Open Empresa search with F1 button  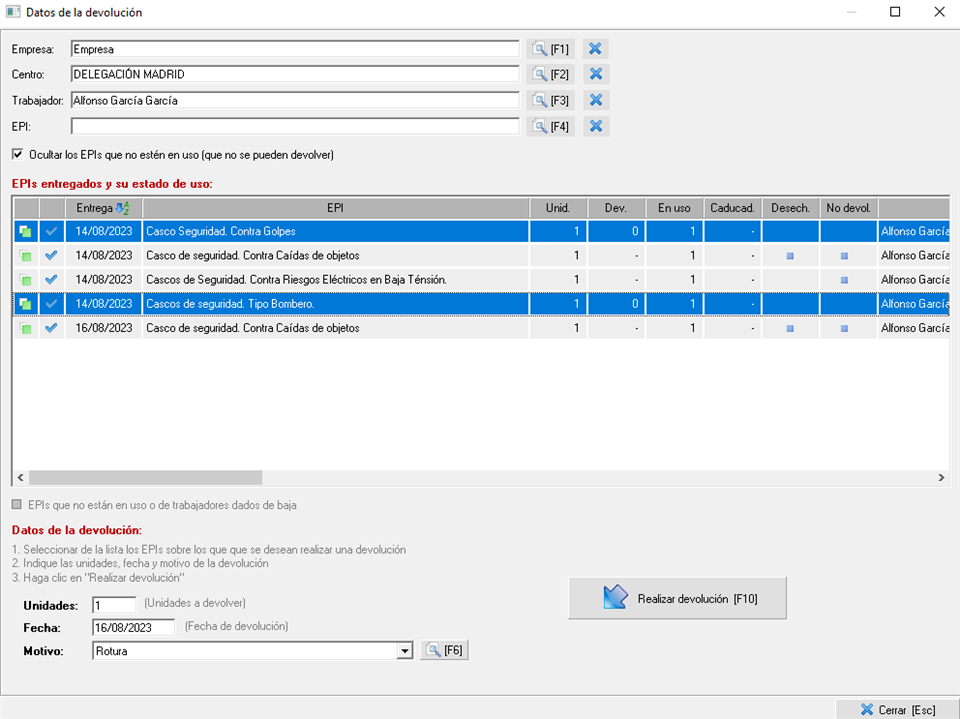[550, 49]
